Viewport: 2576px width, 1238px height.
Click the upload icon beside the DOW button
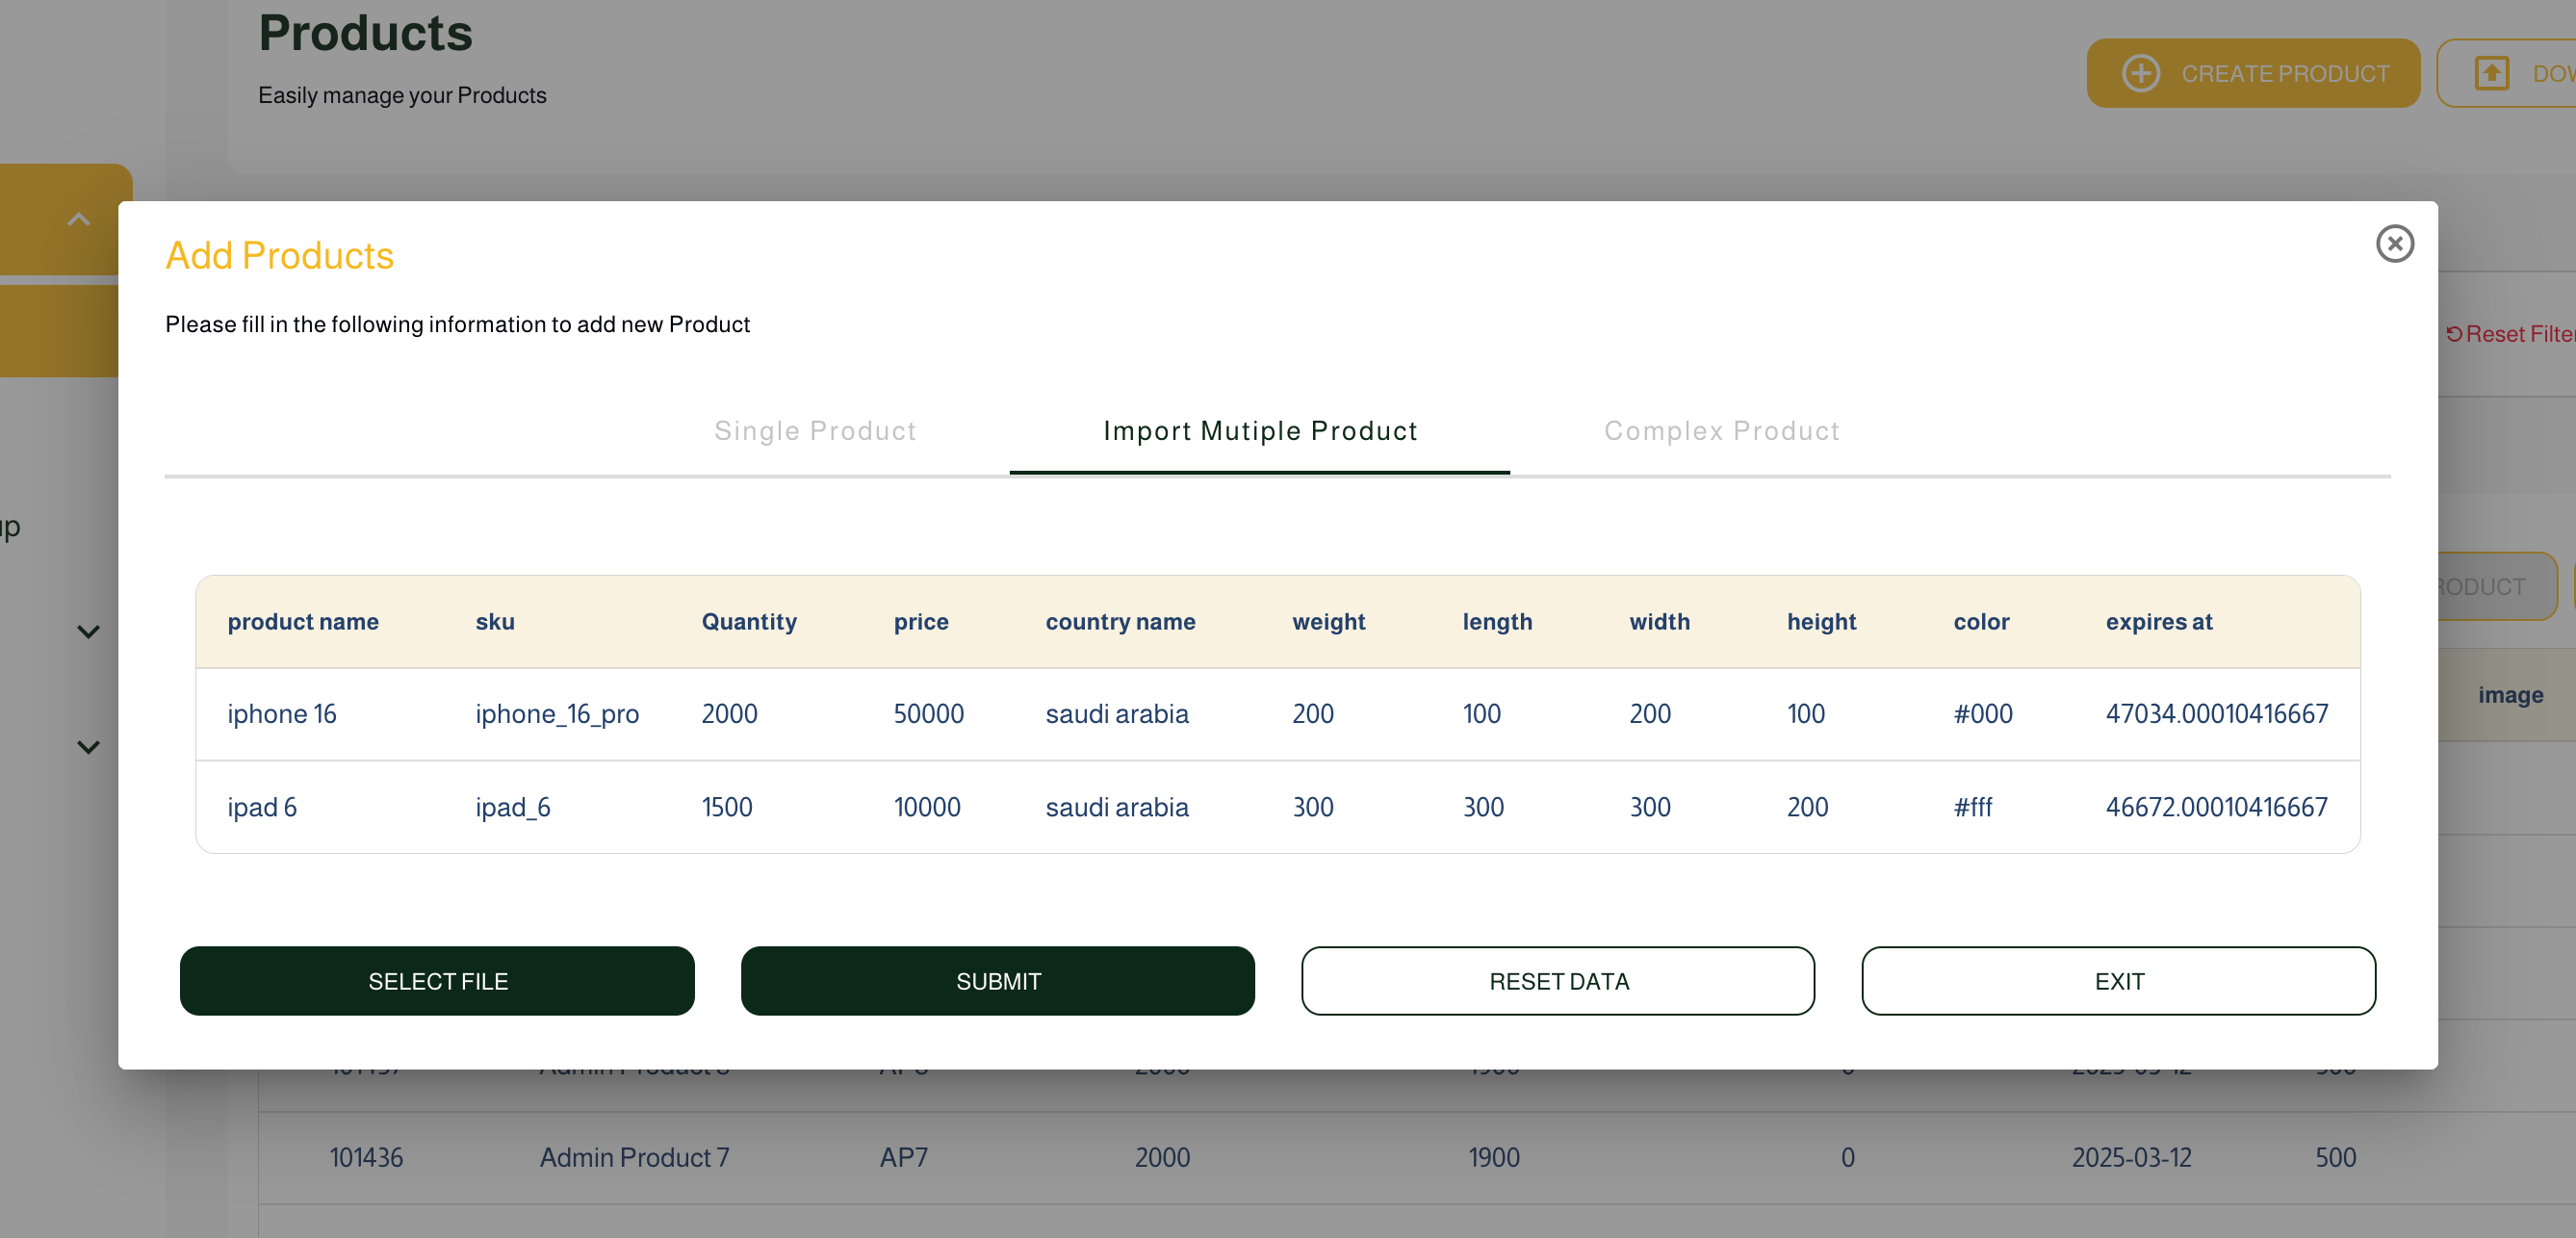pyautogui.click(x=2491, y=74)
